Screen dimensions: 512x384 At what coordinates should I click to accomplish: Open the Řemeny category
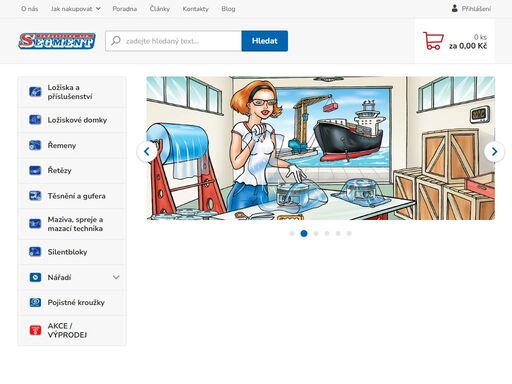click(72, 145)
